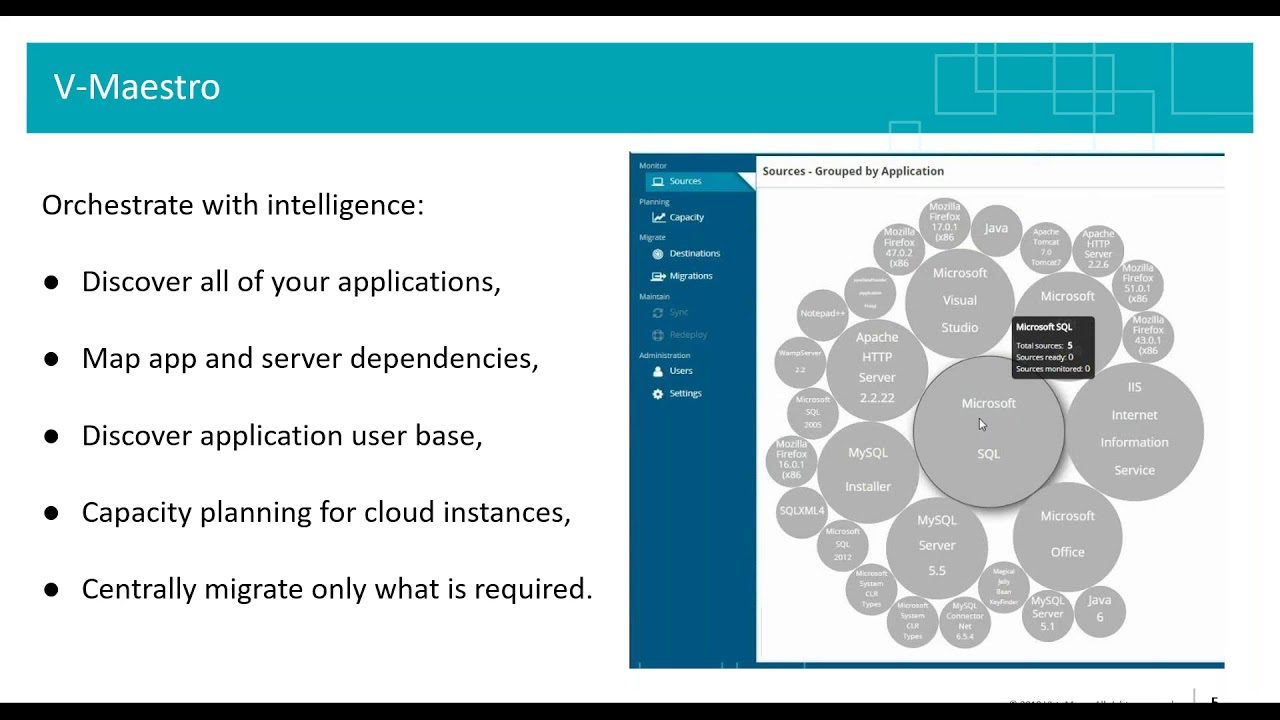The image size is (1280, 720).
Task: Select the MySQL Connector Net 6.5.4 bubble
Action: point(965,621)
